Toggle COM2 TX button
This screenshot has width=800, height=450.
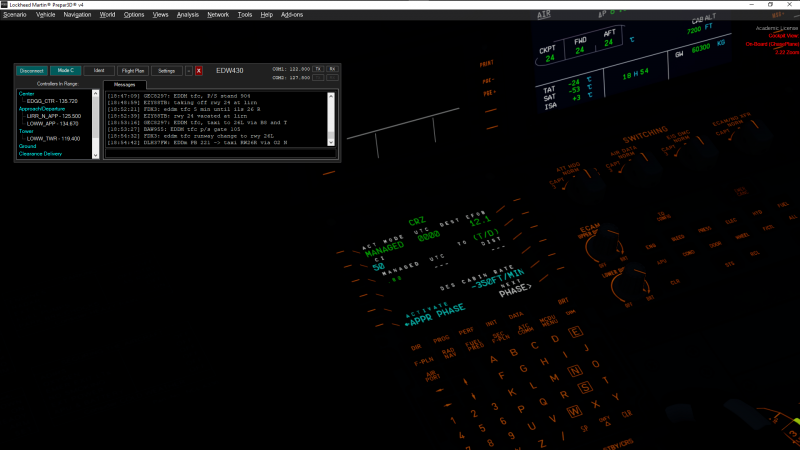click(318, 78)
